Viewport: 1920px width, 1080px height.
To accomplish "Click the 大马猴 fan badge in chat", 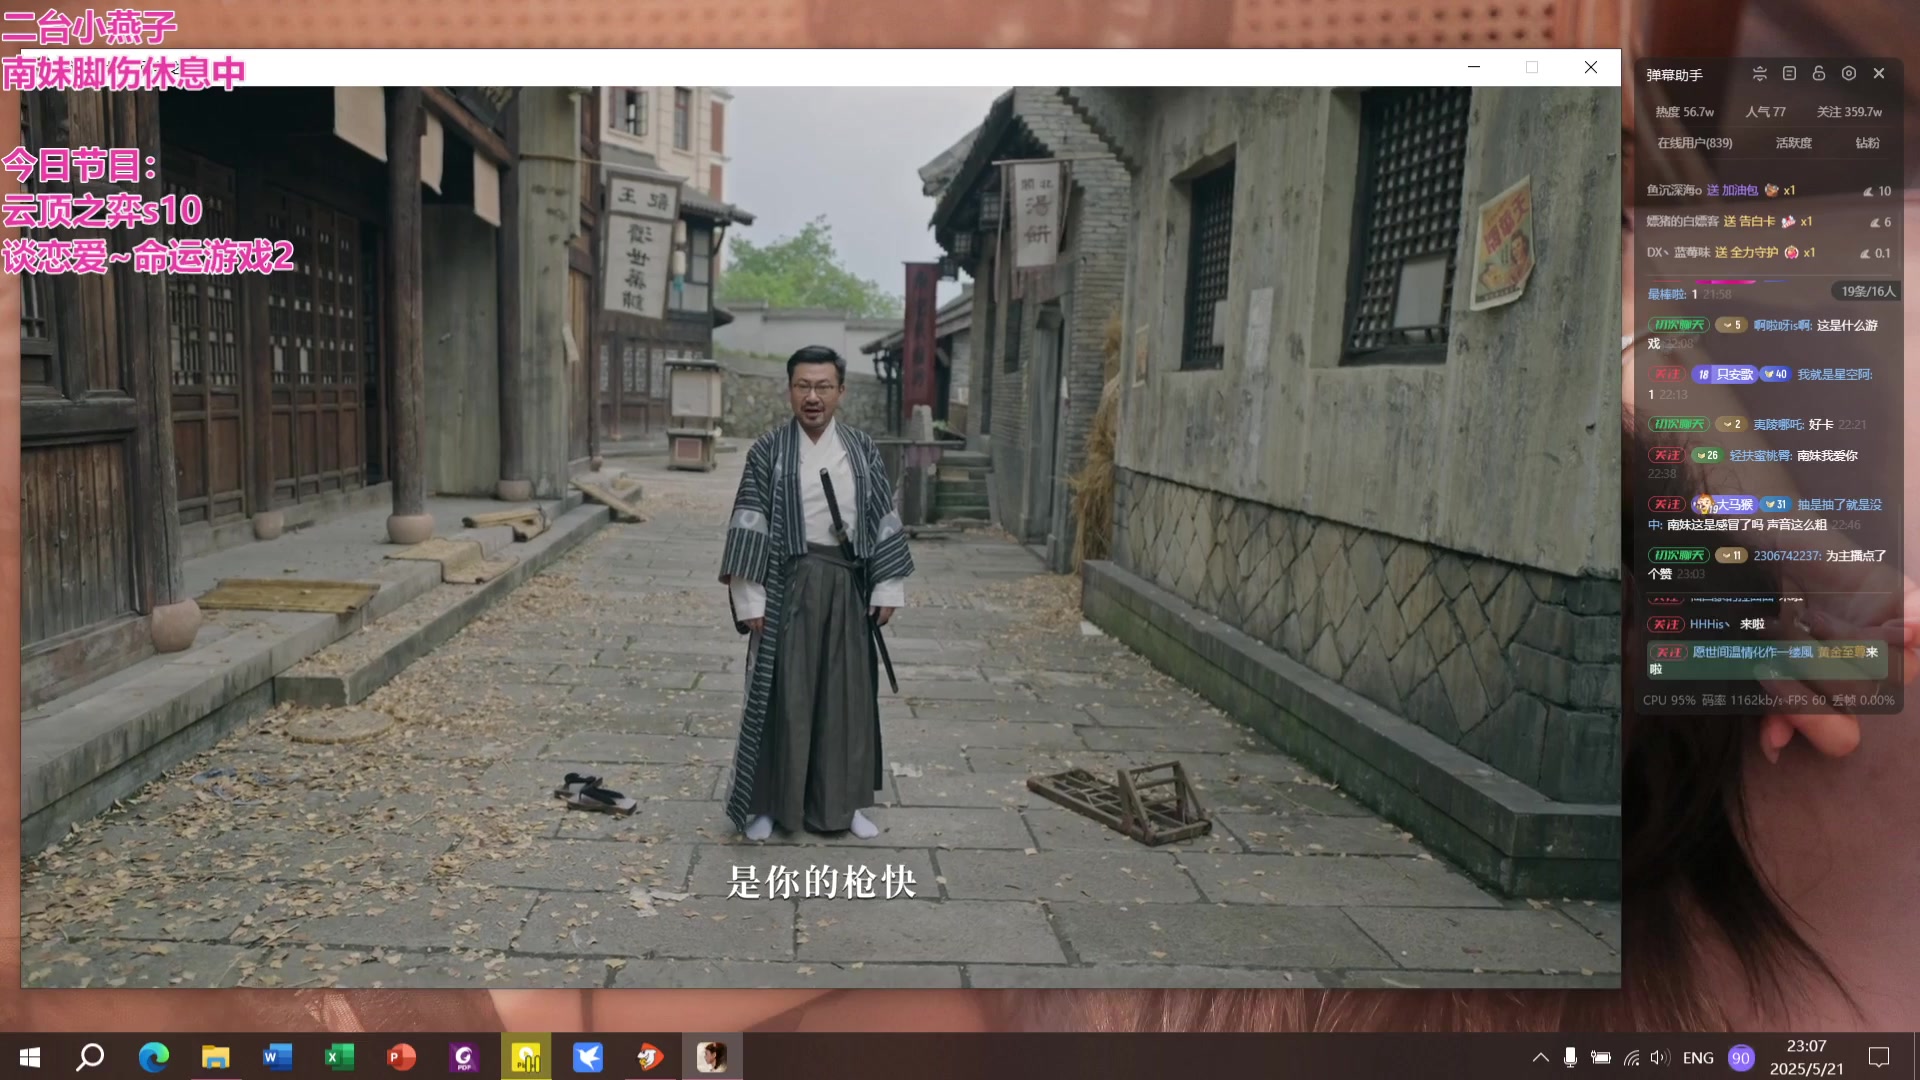I will click(x=1723, y=505).
